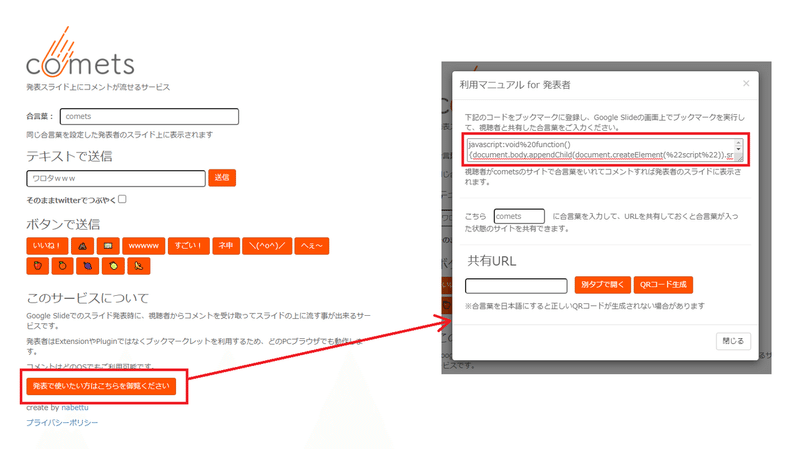Send the apple emoji reaction
Screen dimensions: 800x449
pos(37,266)
